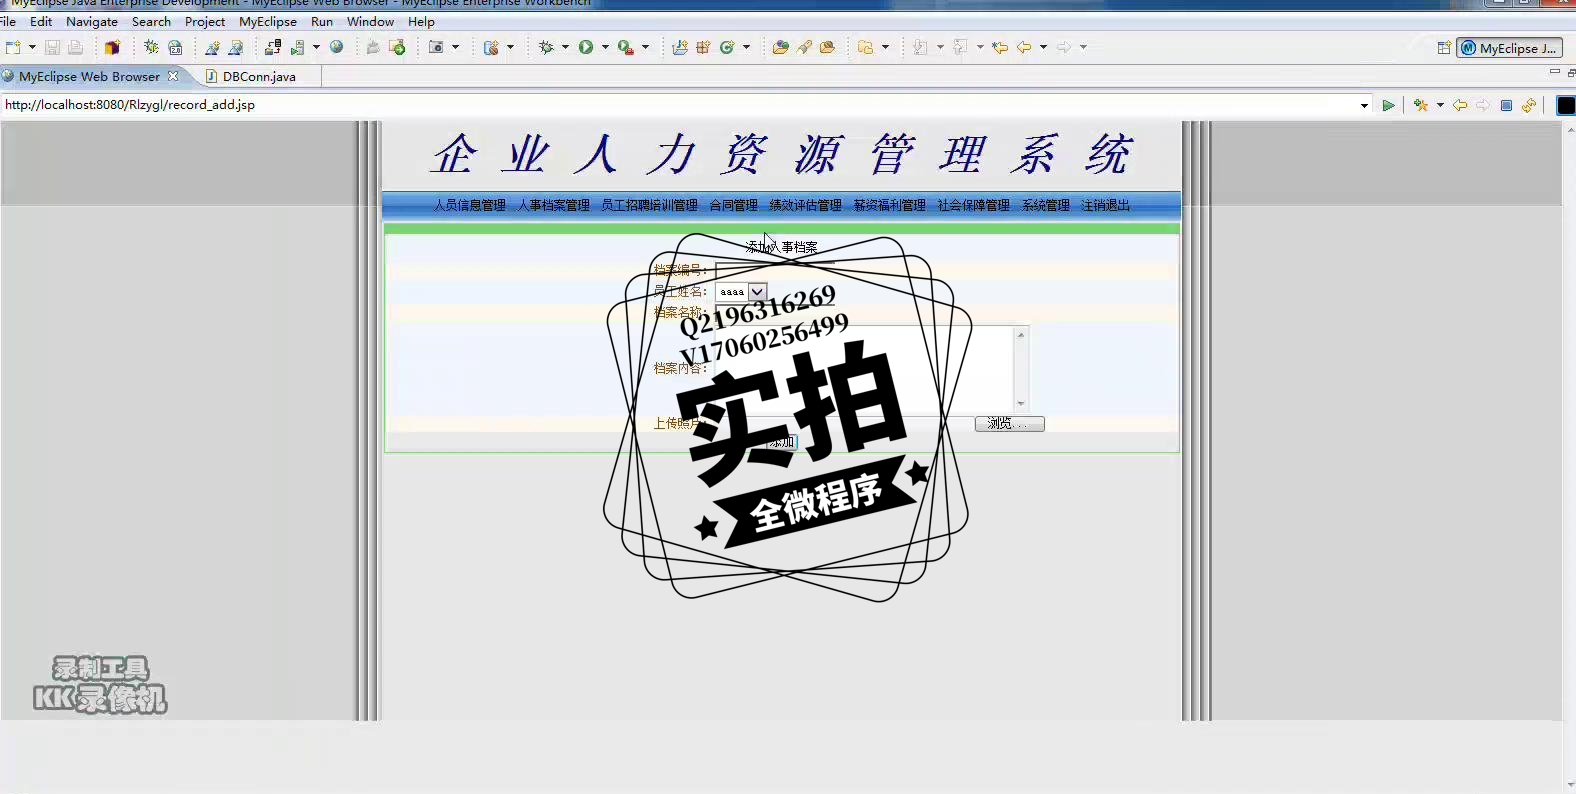Click the green Run toolbar icon

coord(586,47)
